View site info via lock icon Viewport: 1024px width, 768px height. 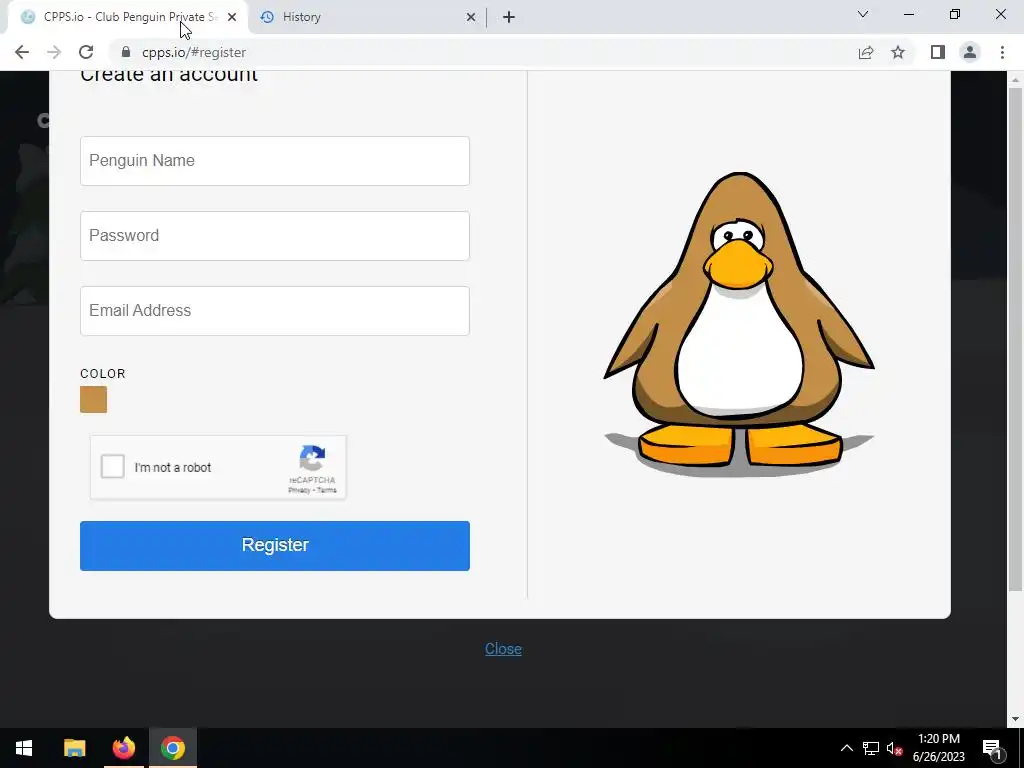(126, 52)
